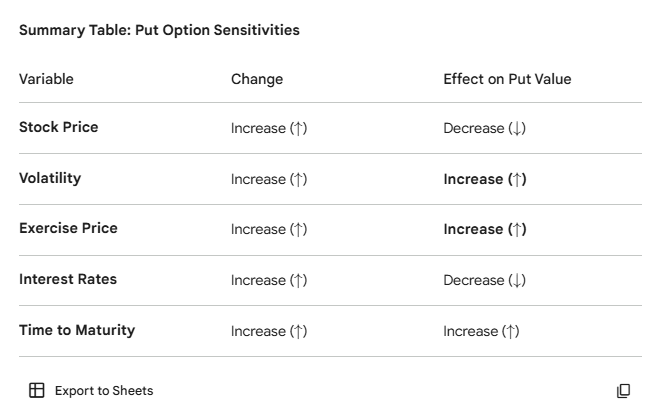Click the Summary Table title heading

tap(159, 30)
